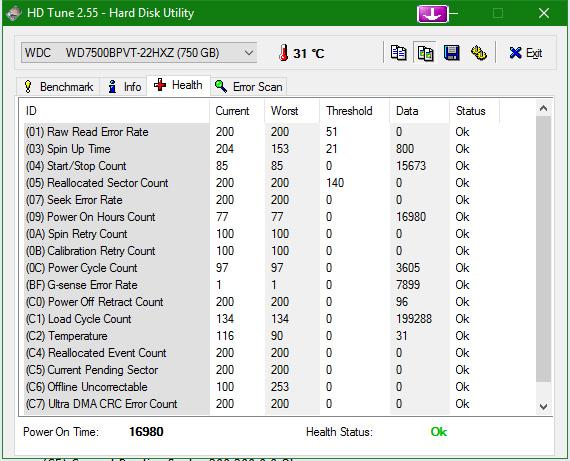
Task: Click the worst value 253 for Offline Uncorrectable
Action: [280, 386]
